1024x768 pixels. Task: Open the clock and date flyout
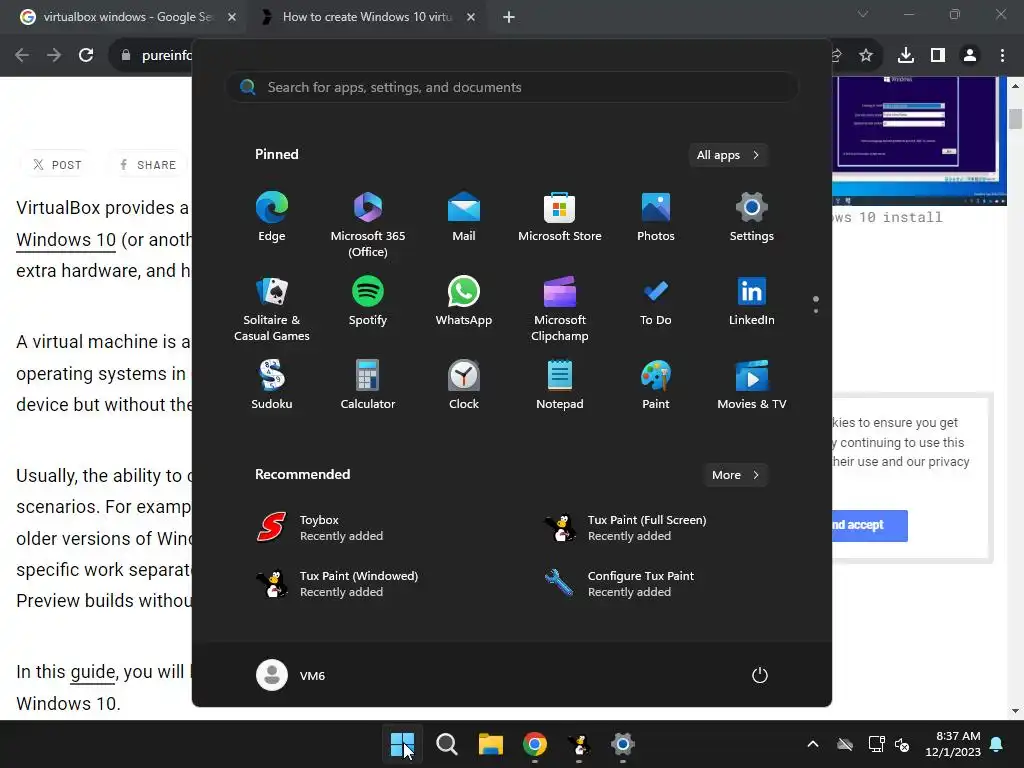click(953, 744)
